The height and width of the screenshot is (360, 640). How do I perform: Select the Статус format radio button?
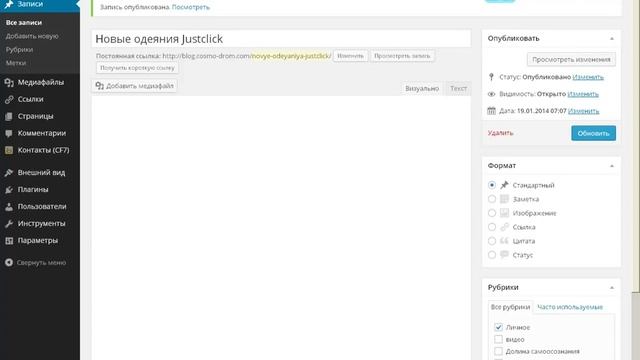point(492,255)
